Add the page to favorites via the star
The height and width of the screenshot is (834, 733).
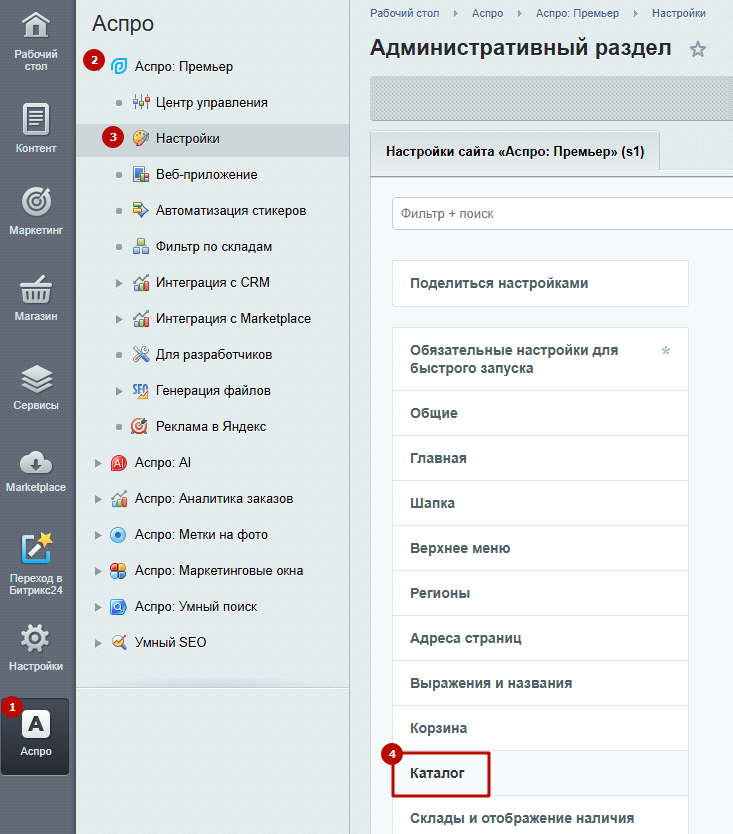click(697, 49)
